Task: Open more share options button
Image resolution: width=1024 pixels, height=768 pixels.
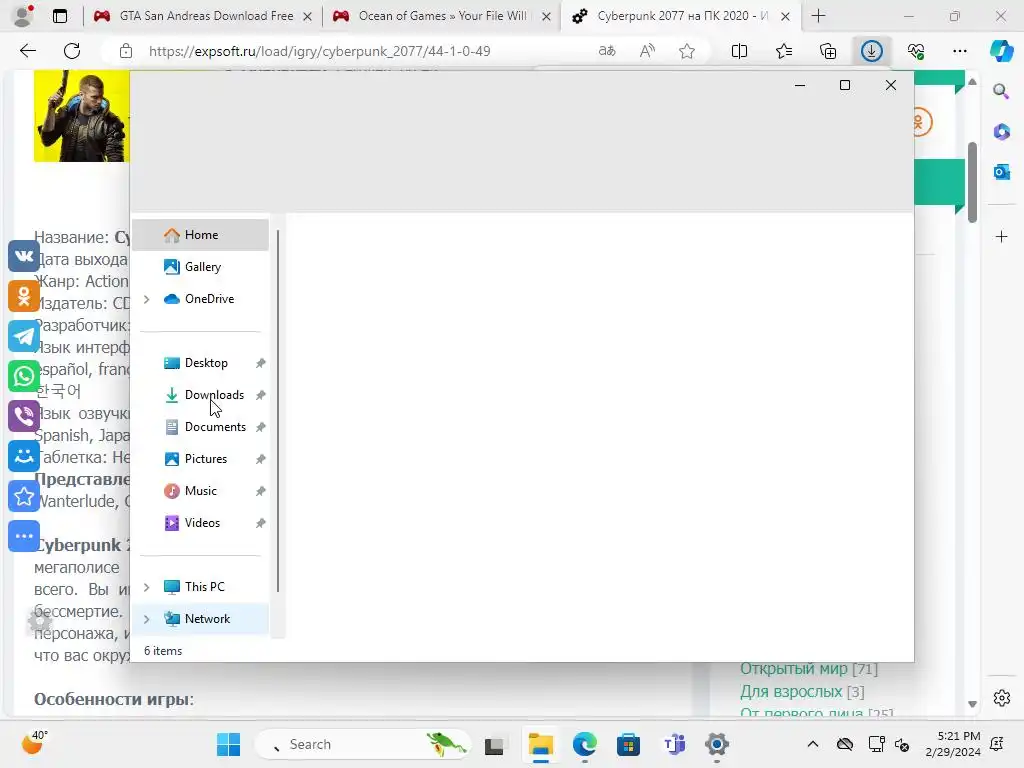Action: coord(24,536)
